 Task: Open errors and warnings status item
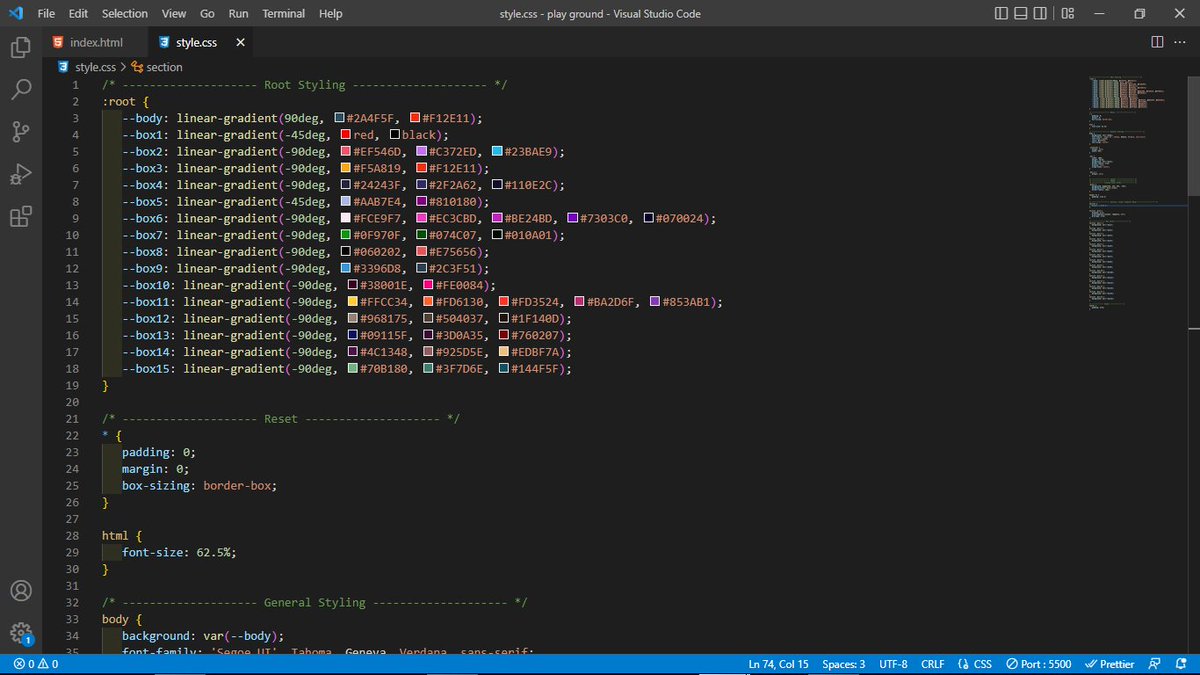(36, 663)
